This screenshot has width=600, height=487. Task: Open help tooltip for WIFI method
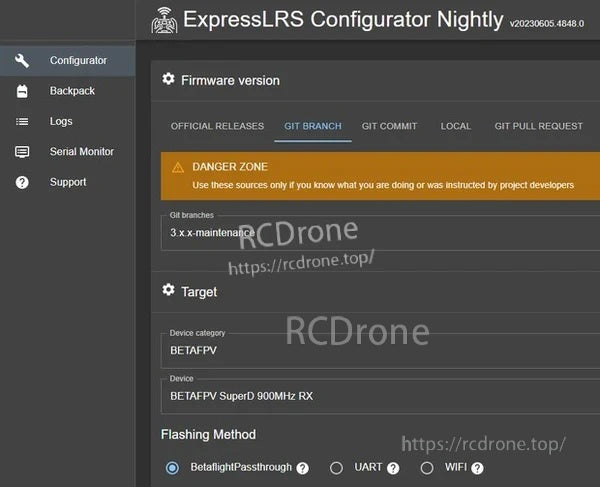pyautogui.click(x=477, y=468)
